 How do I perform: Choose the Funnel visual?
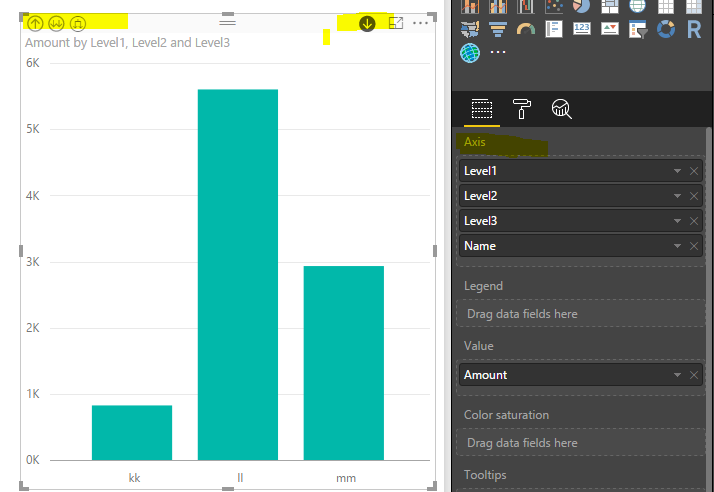[x=498, y=29]
